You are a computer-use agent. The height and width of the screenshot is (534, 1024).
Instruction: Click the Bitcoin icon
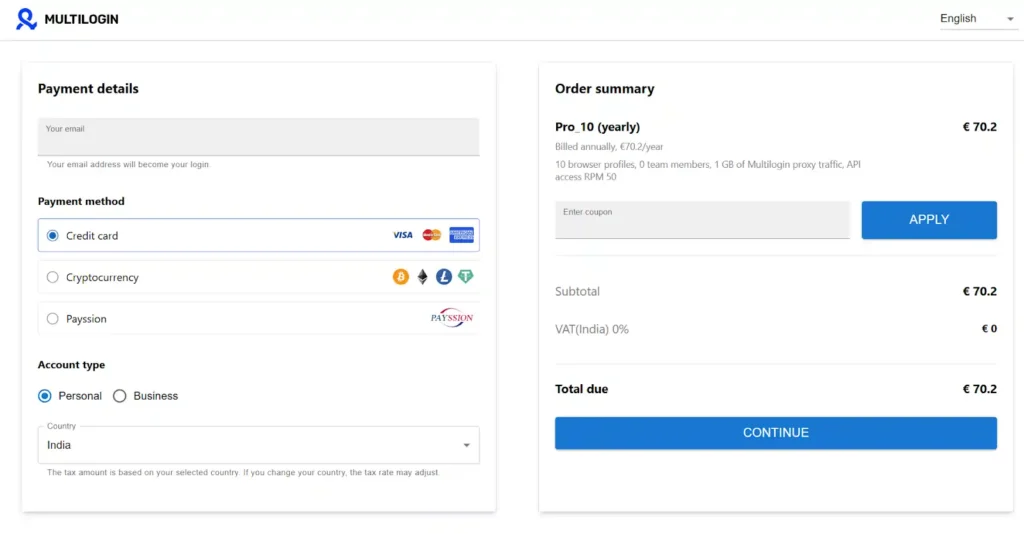click(401, 277)
